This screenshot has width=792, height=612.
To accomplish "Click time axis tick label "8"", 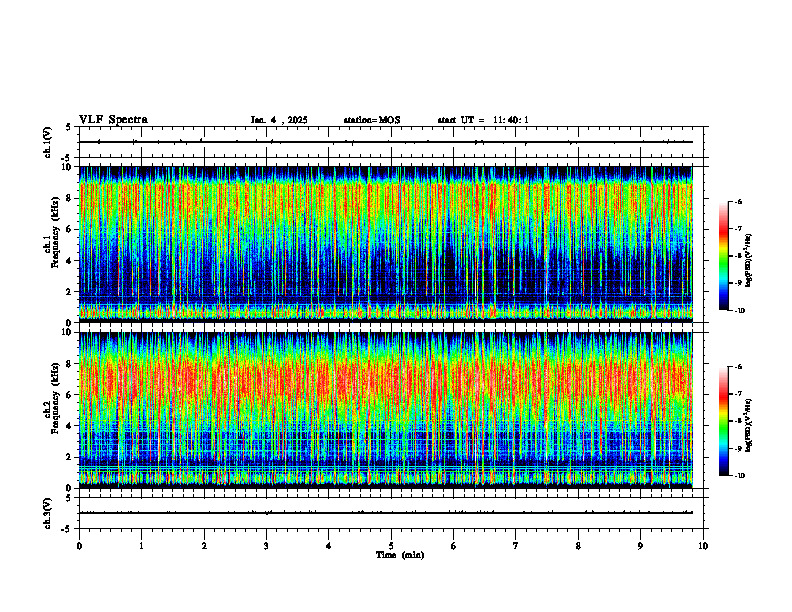I will 578,546.
